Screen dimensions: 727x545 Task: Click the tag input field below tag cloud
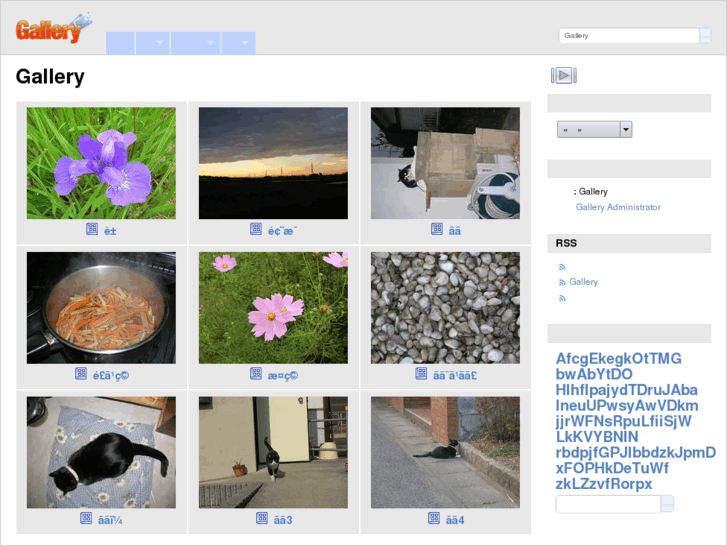[x=608, y=504]
